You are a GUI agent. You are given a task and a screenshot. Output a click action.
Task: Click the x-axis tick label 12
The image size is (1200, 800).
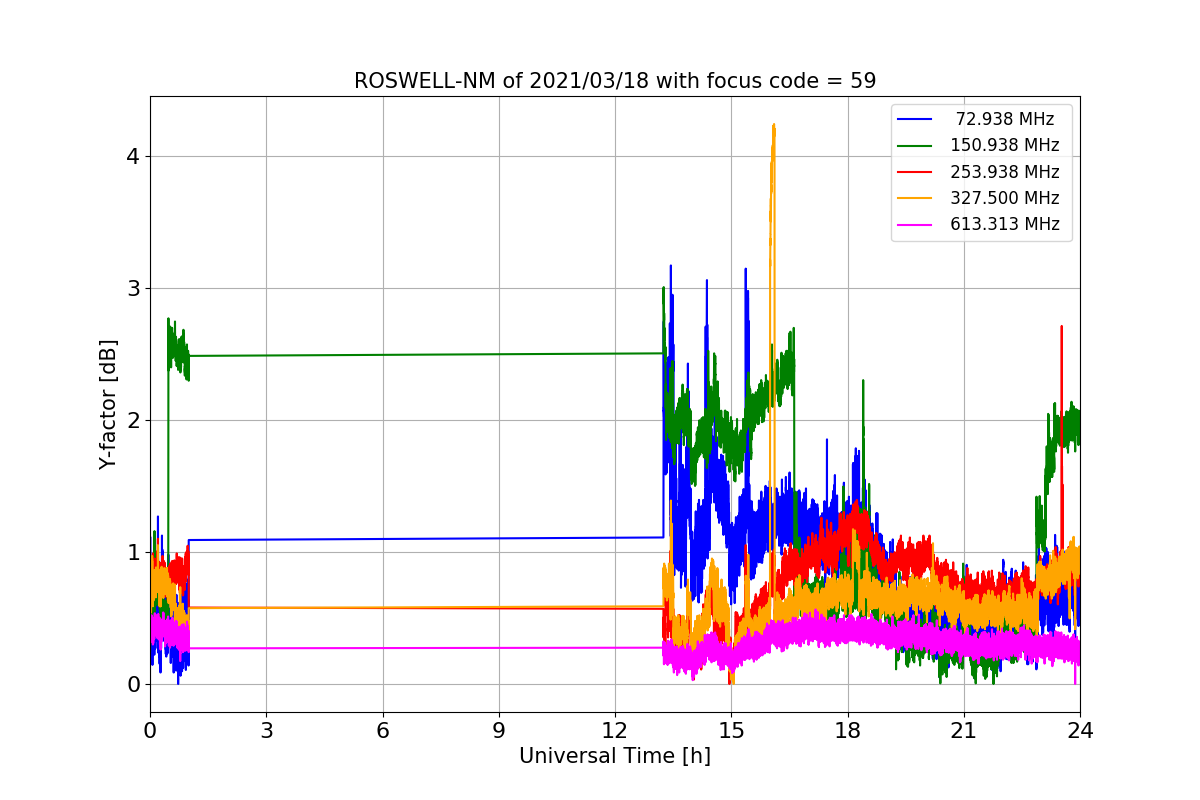tap(615, 730)
